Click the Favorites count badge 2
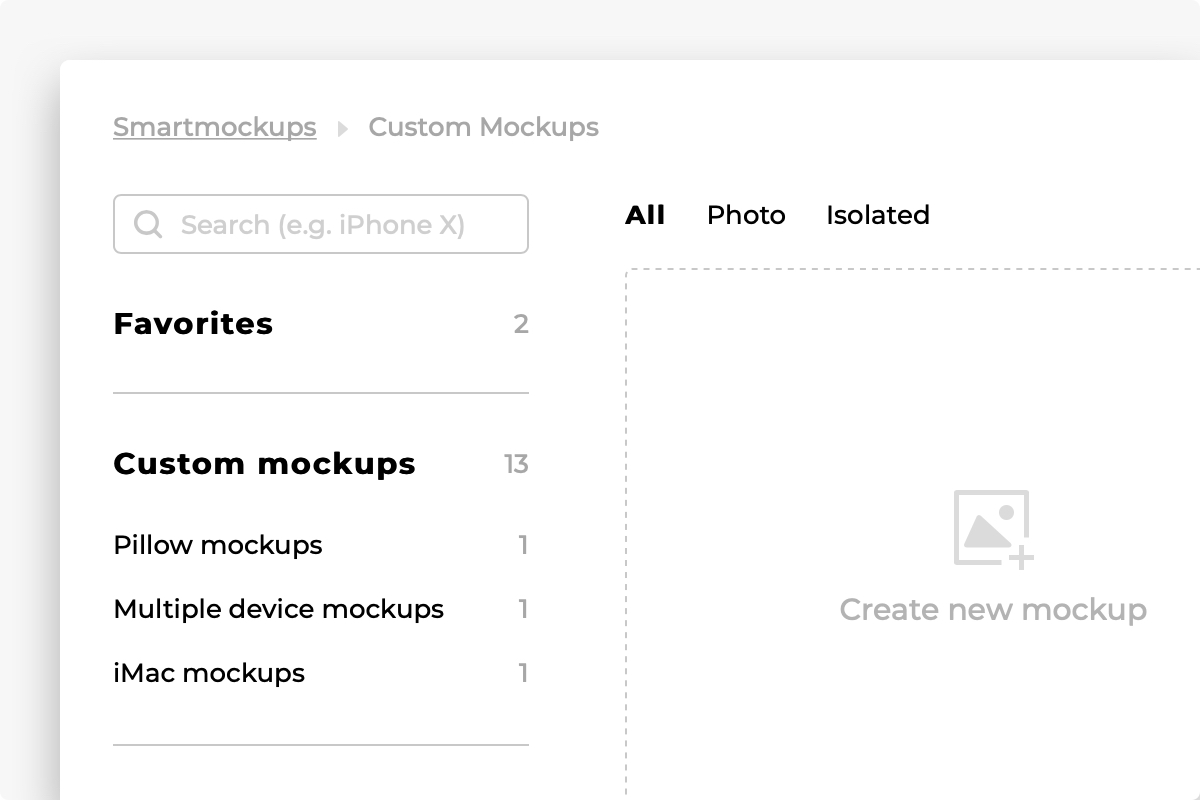This screenshot has width=1200, height=800. [x=520, y=324]
